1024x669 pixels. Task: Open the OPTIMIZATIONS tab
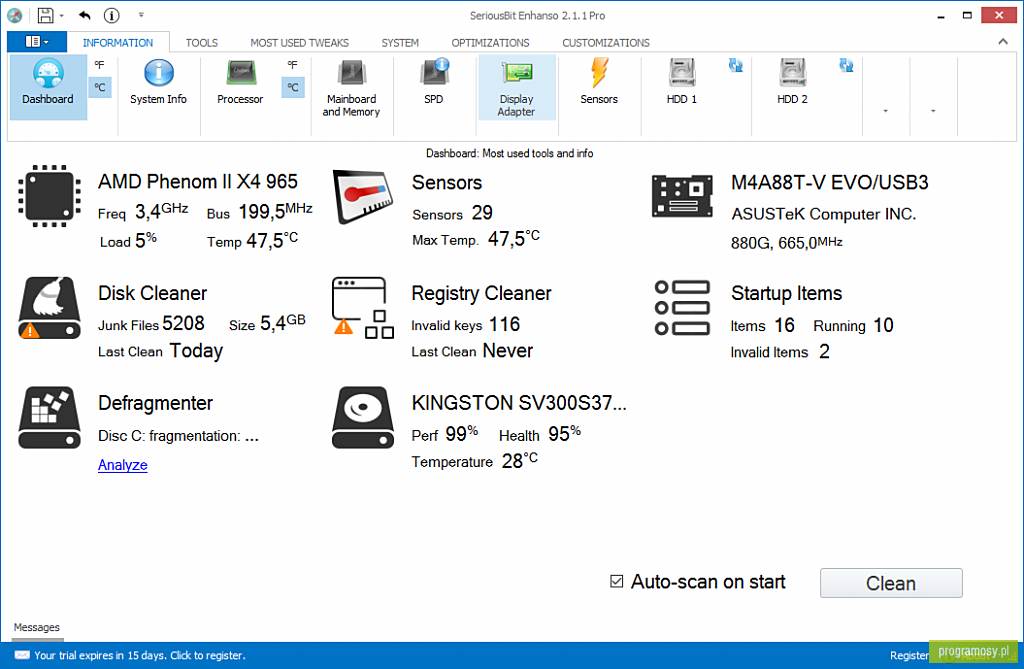click(490, 42)
